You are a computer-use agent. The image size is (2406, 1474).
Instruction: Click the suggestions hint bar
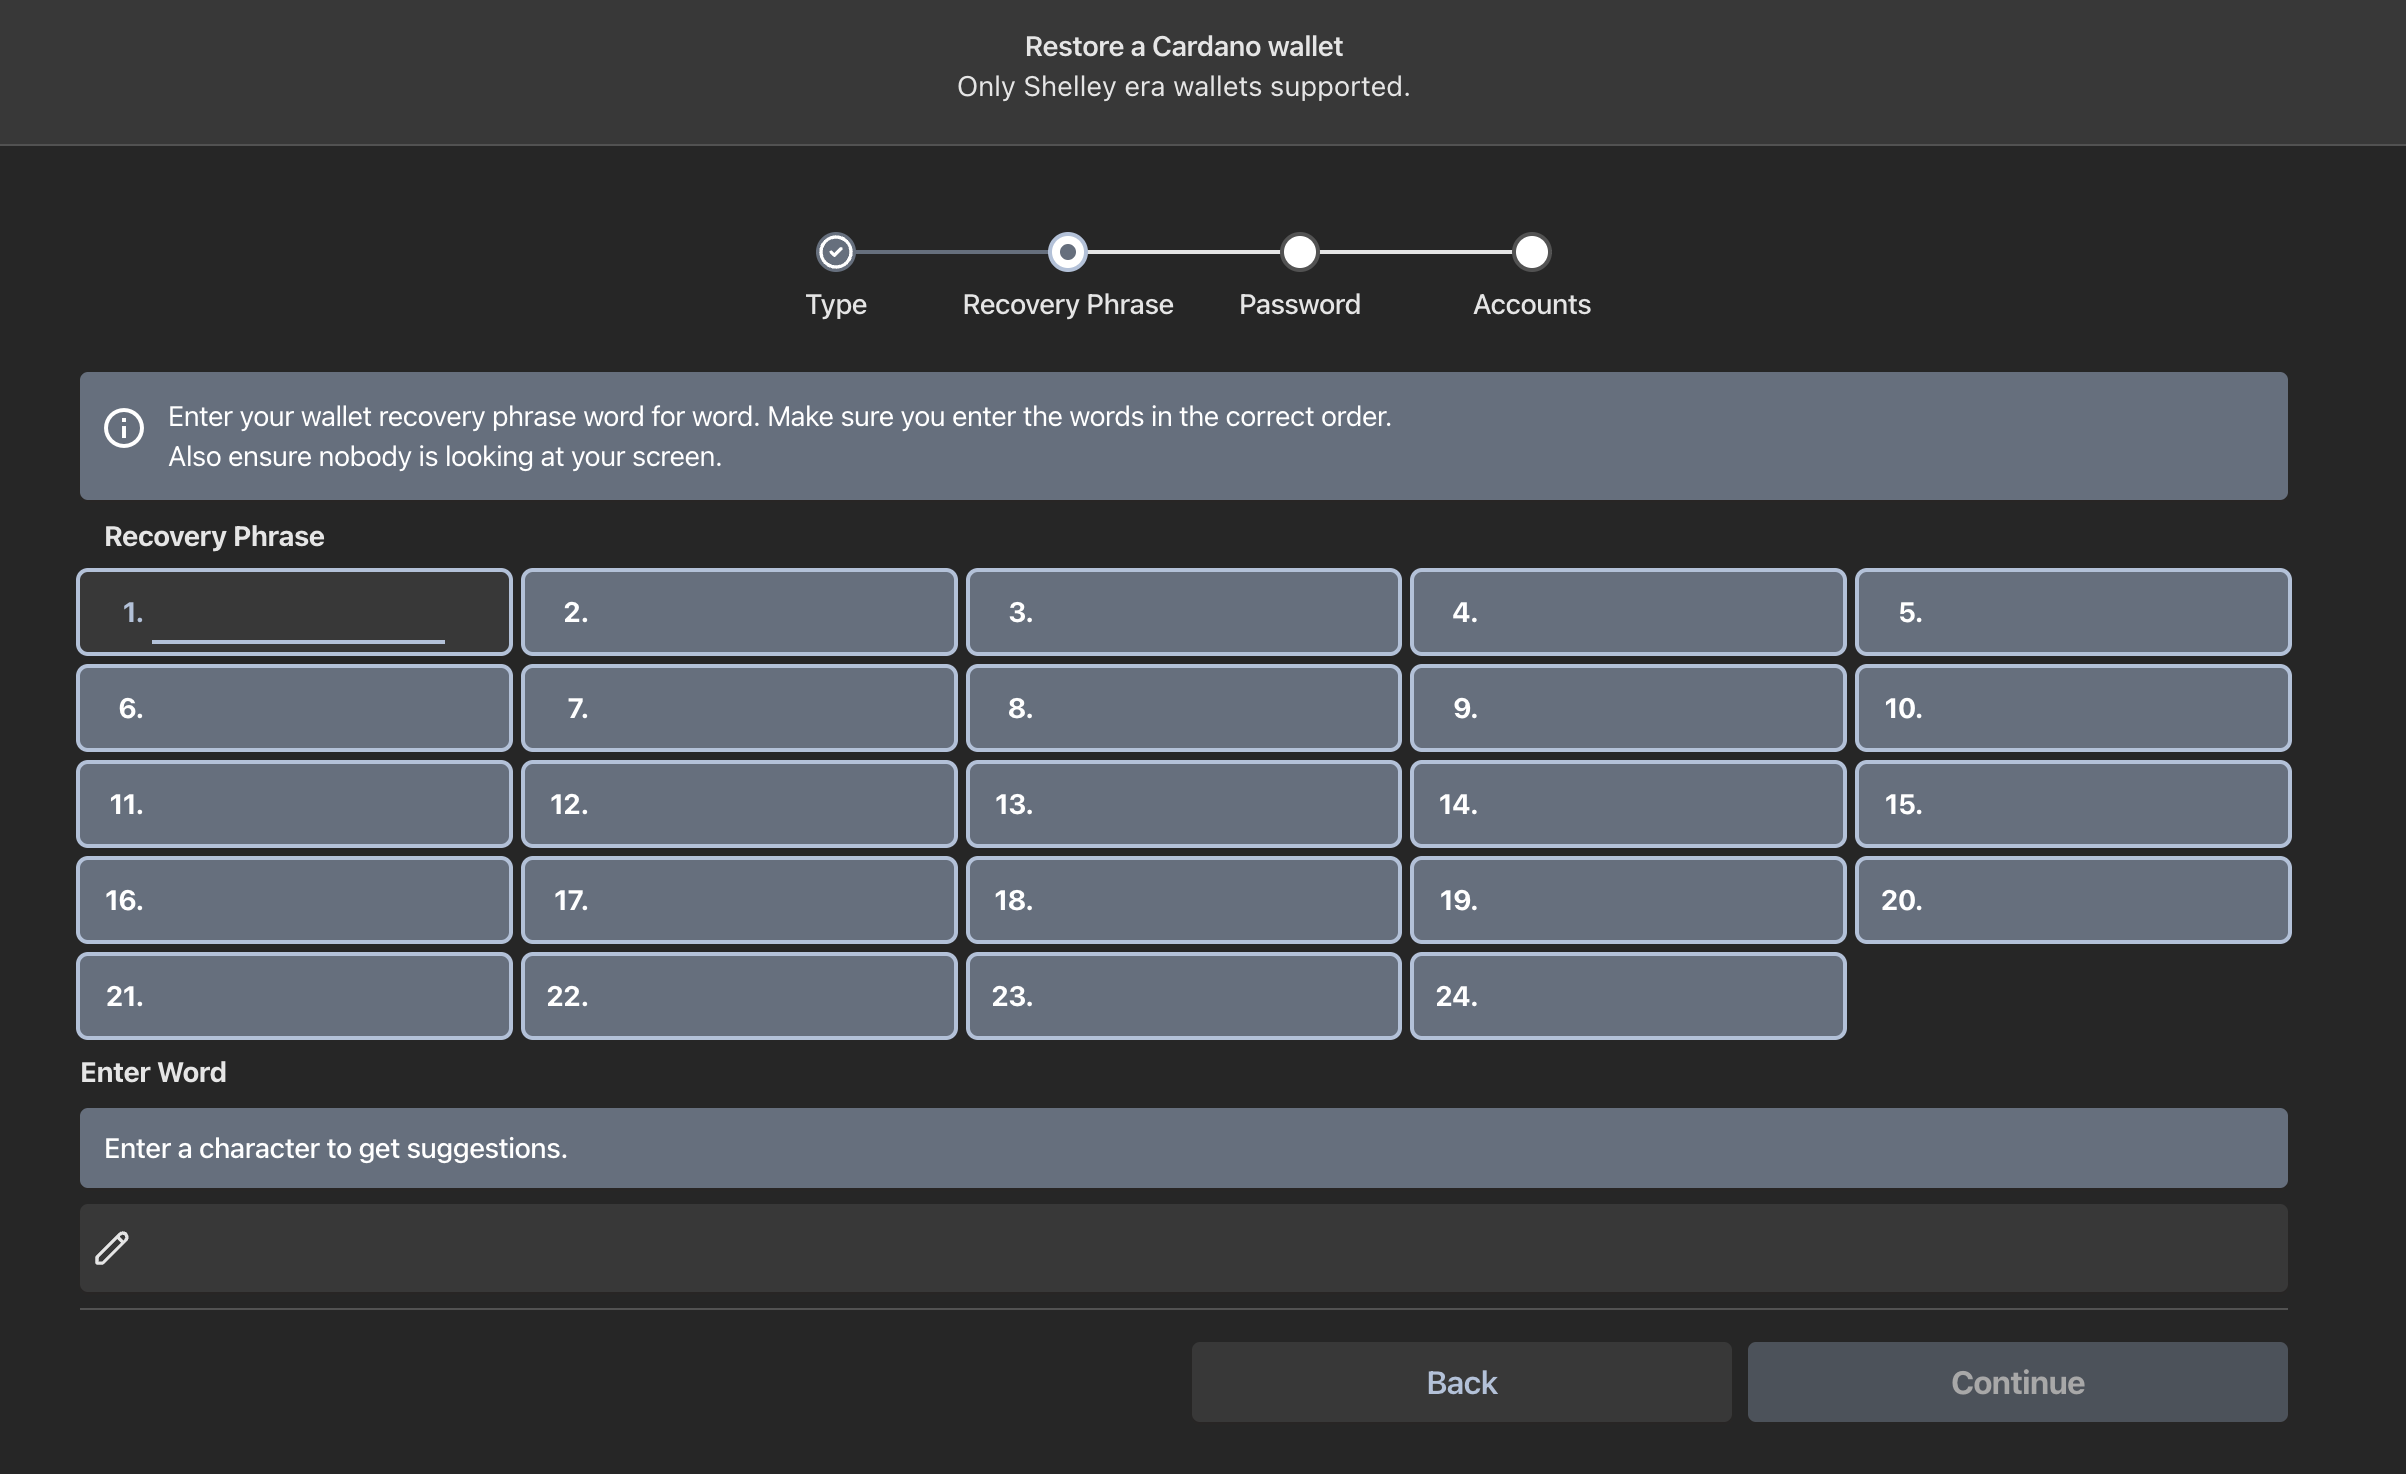[x=1184, y=1148]
